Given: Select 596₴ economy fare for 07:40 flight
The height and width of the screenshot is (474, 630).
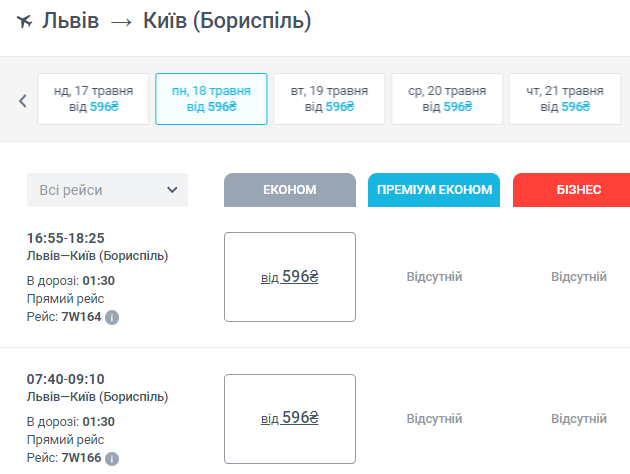Looking at the screenshot, I should 290,418.
